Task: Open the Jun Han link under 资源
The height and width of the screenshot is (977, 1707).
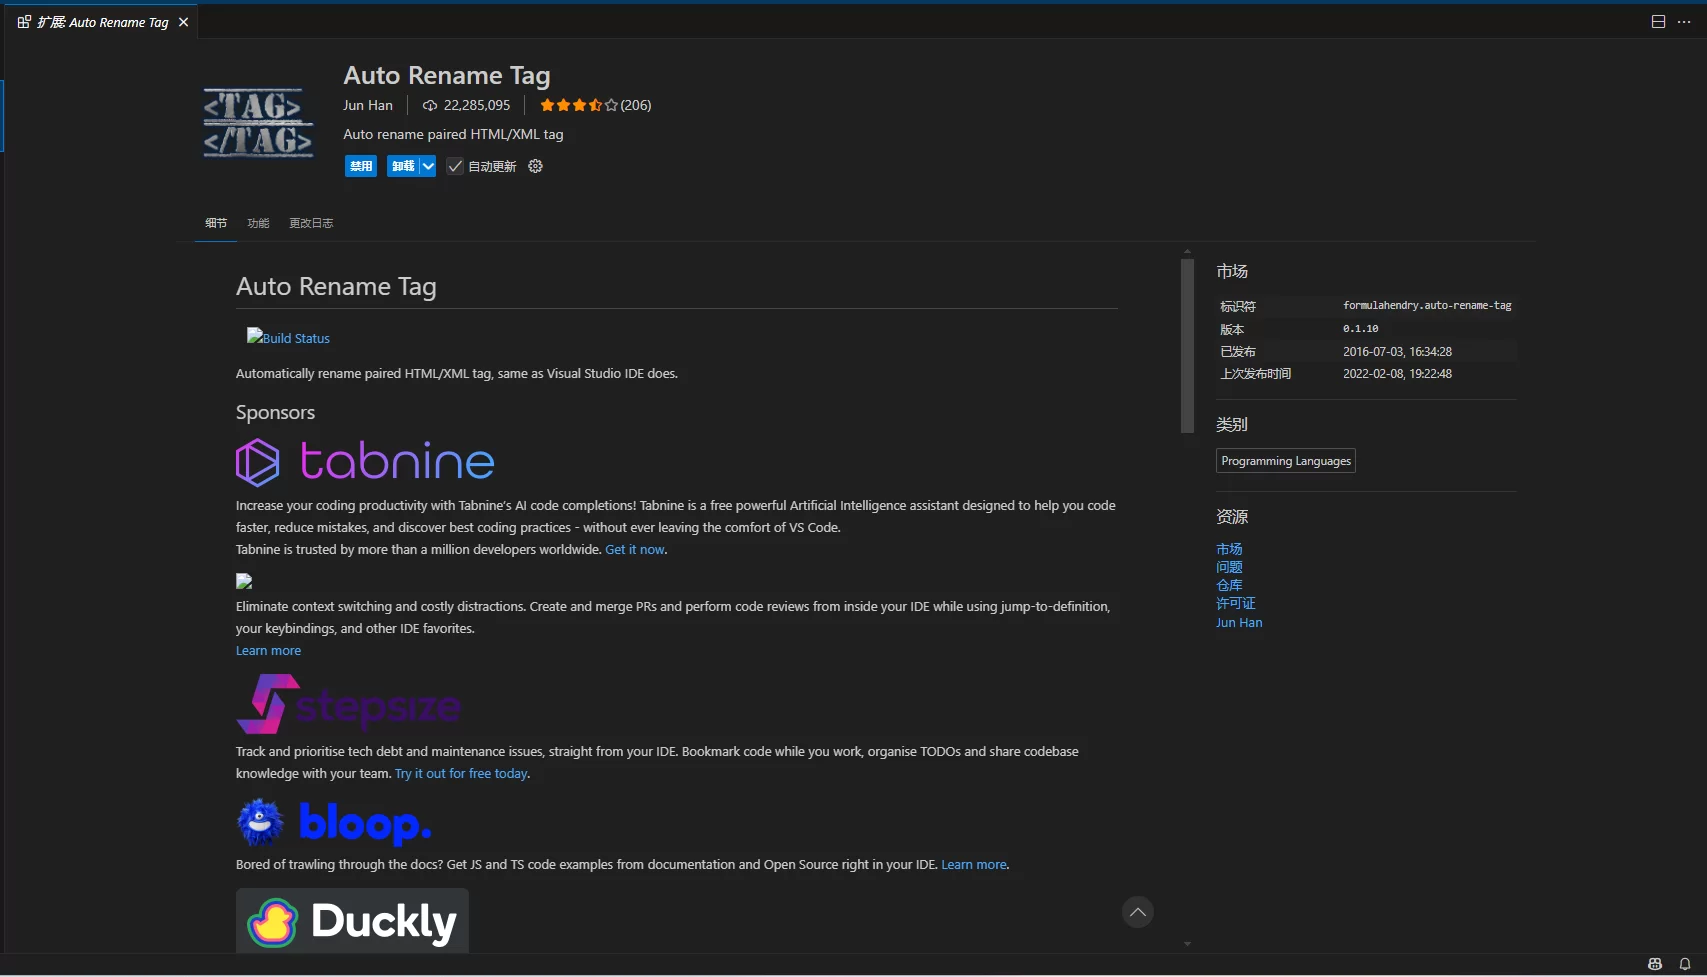Action: [x=1239, y=622]
